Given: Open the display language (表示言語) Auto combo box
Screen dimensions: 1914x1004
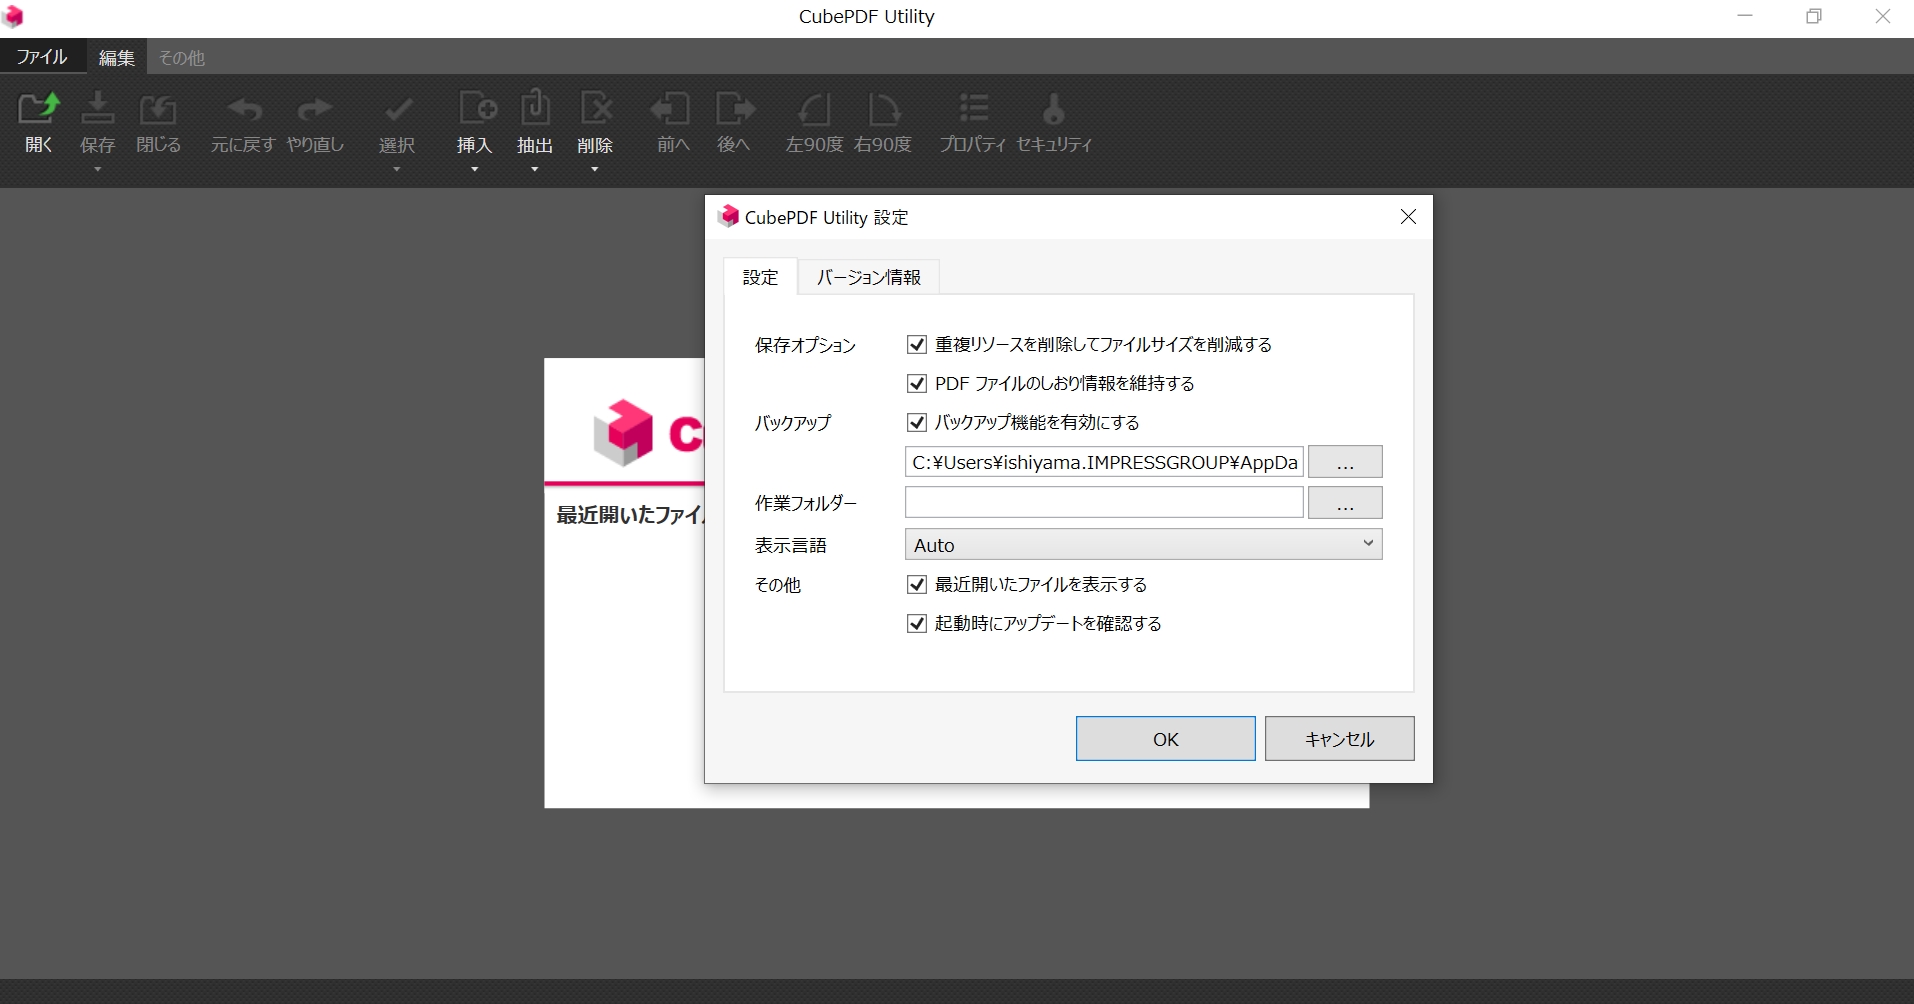Looking at the screenshot, I should [x=1143, y=544].
